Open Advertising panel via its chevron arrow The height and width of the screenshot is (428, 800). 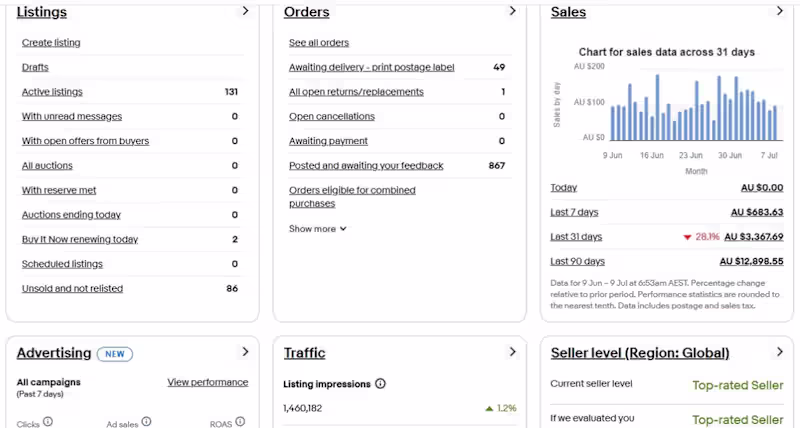245,351
